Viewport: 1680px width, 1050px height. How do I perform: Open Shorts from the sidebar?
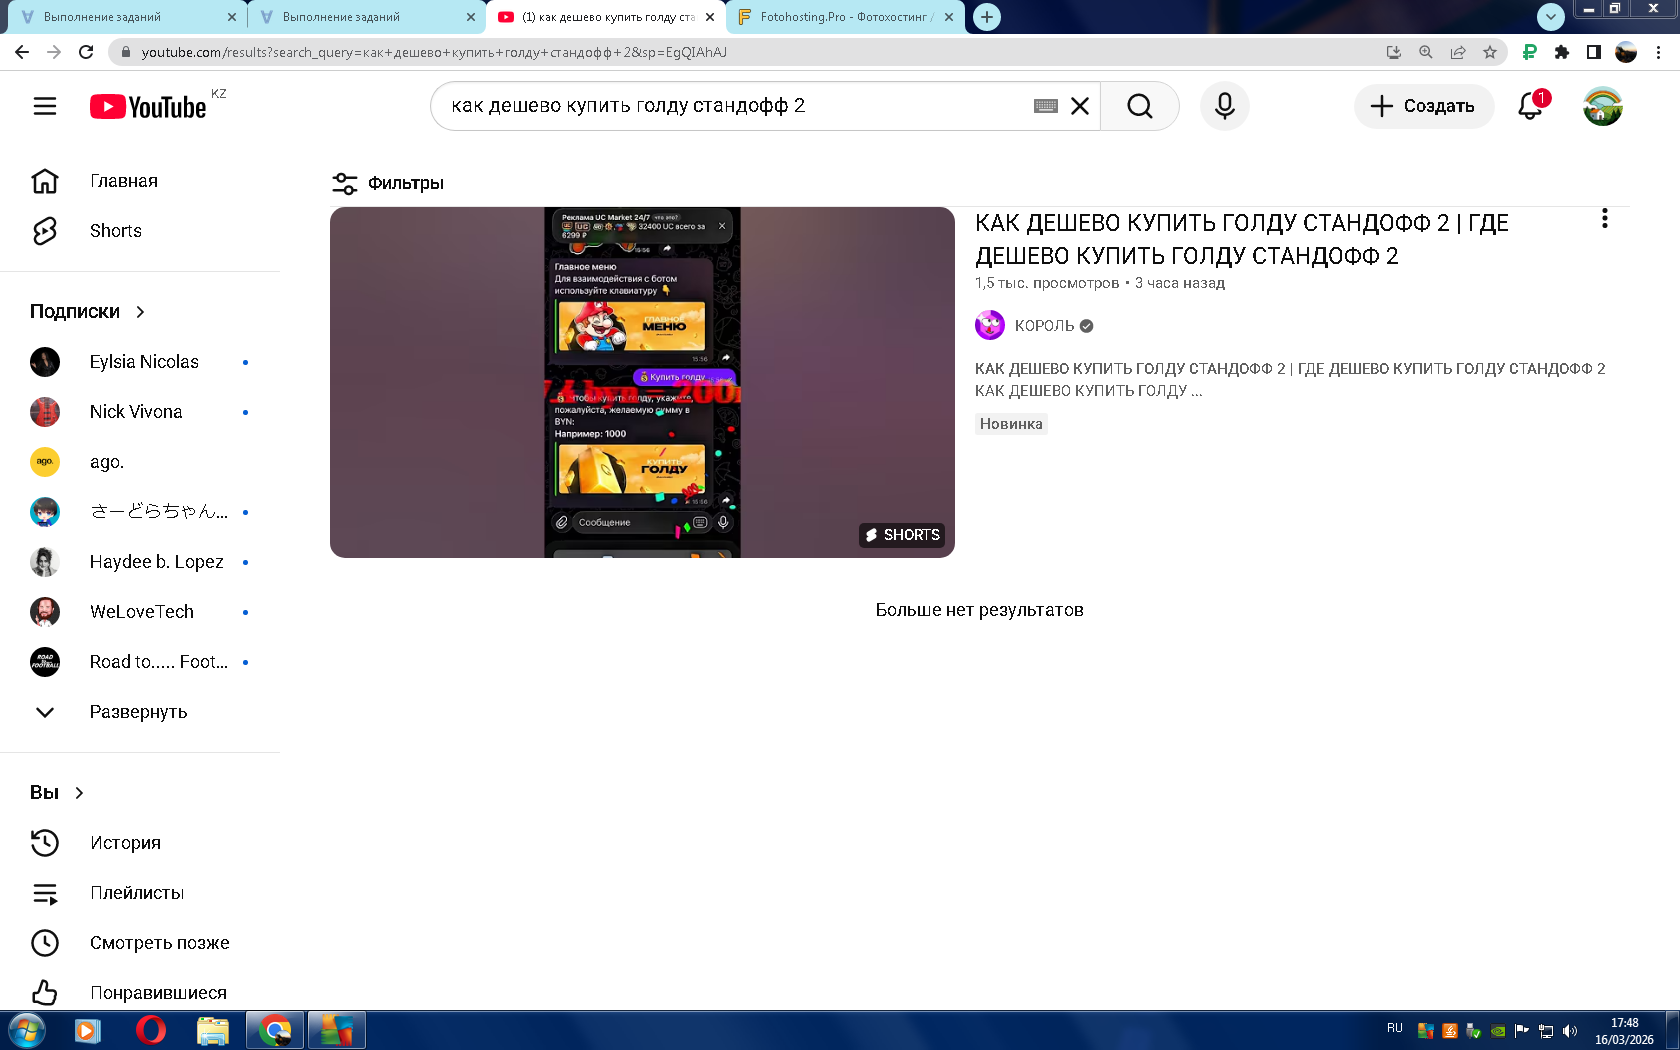(115, 231)
